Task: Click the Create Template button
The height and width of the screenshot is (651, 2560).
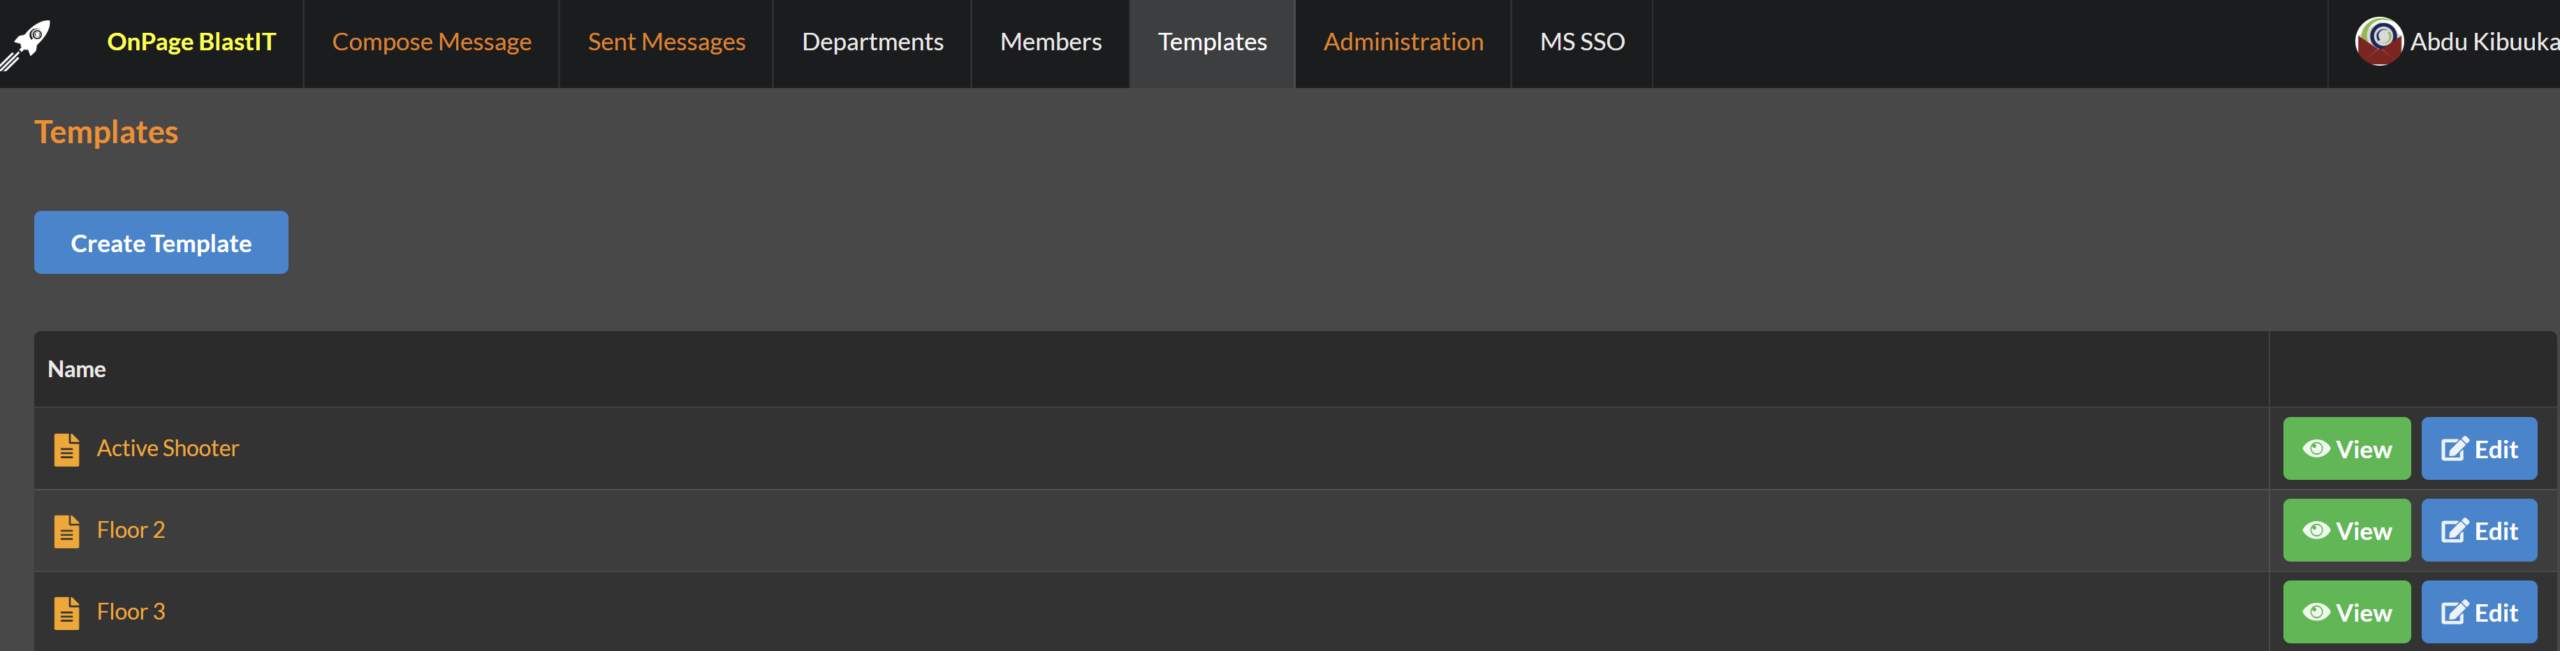Action: [x=161, y=242]
